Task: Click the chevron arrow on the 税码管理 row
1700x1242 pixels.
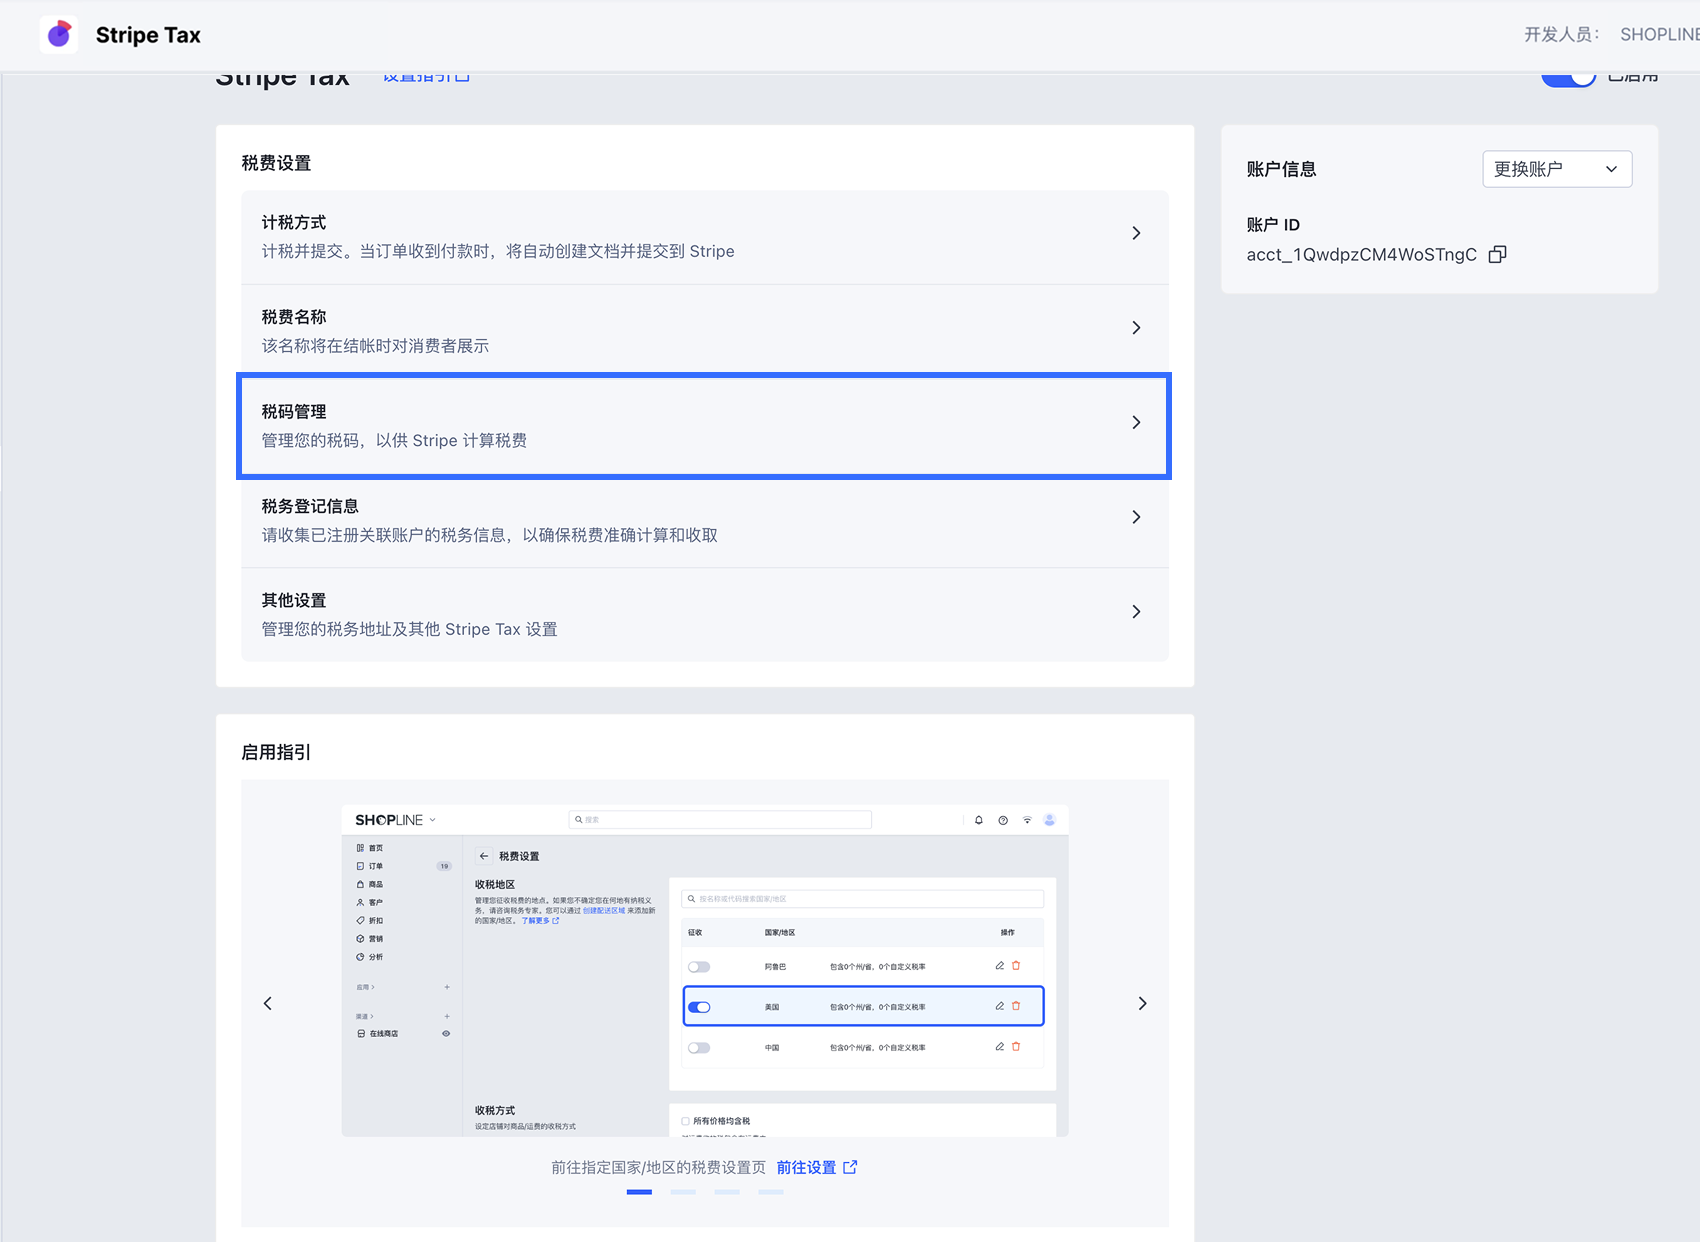Action: click(x=1136, y=422)
